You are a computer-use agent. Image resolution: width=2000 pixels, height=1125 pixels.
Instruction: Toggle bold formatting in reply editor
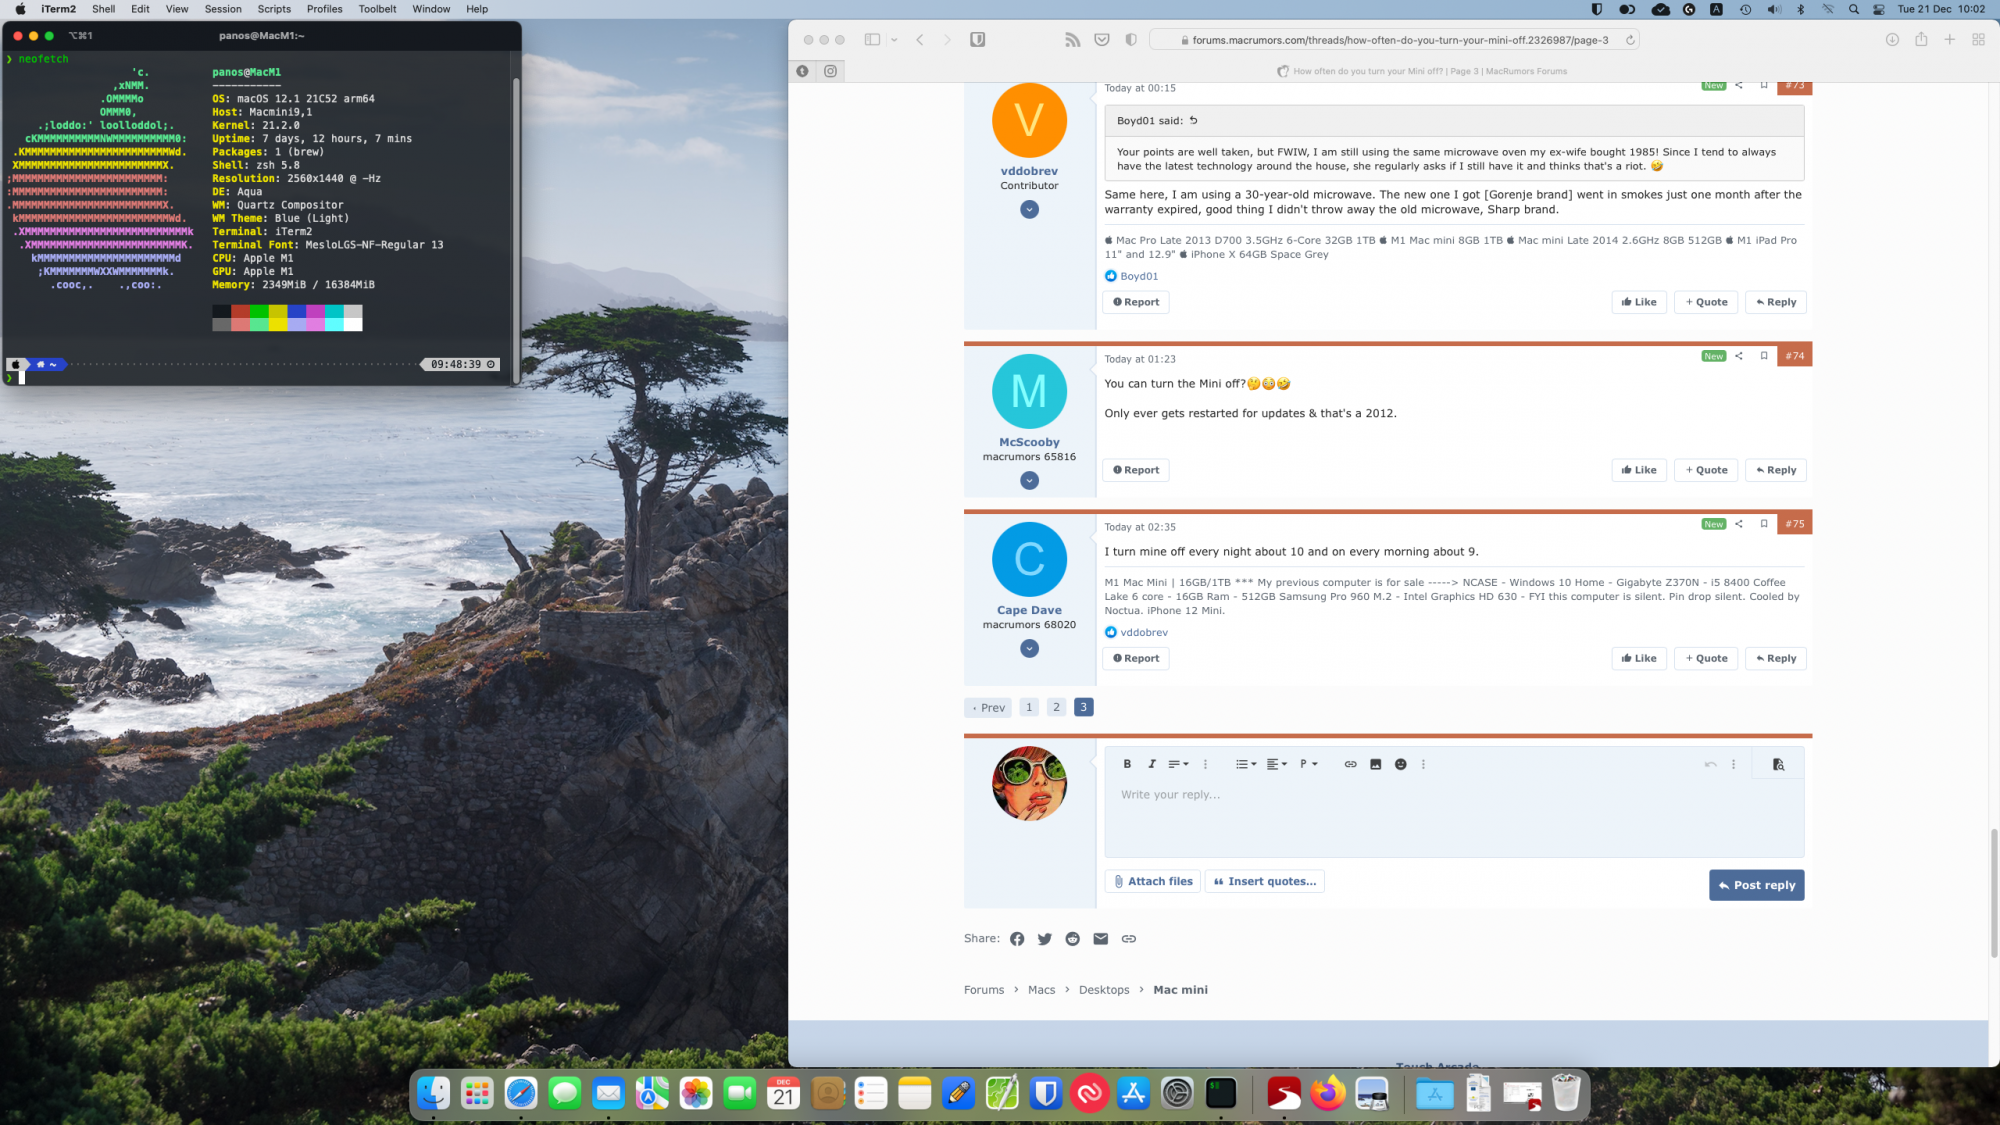(x=1127, y=764)
